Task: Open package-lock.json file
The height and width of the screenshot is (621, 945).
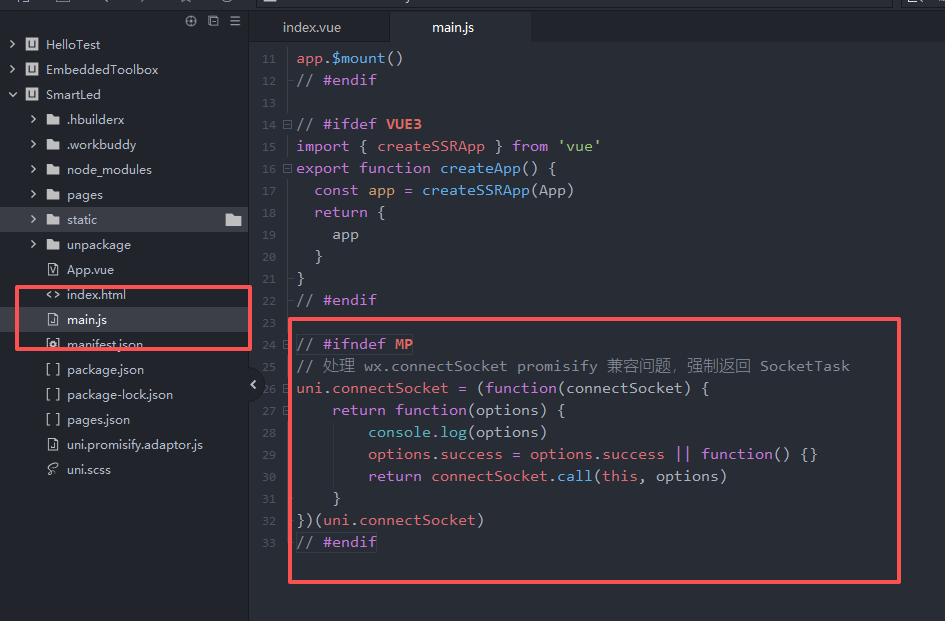Action: click(120, 394)
